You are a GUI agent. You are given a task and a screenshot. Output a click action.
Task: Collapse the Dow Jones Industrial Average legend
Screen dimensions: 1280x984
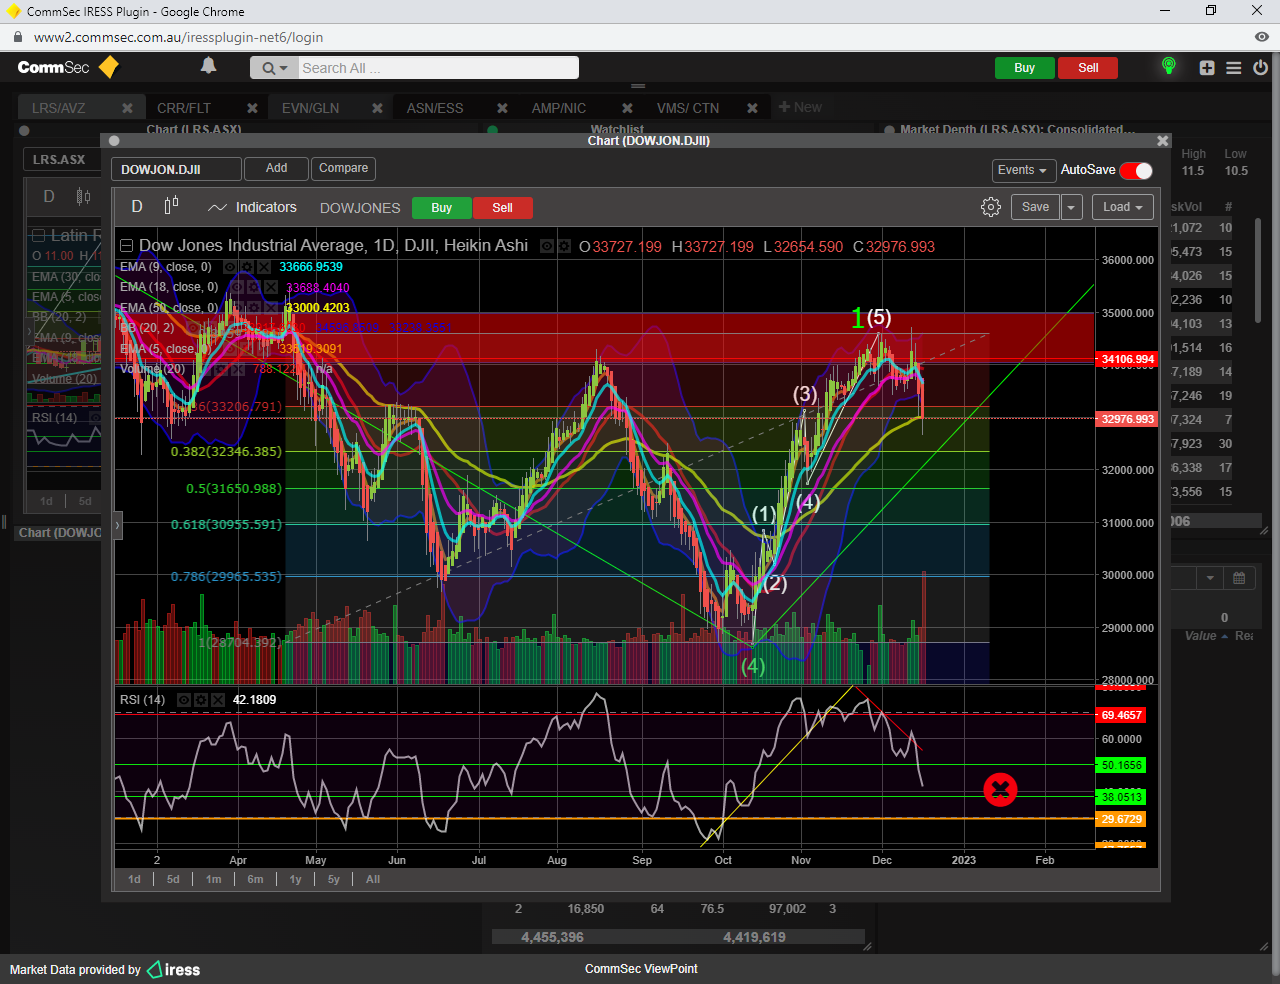pos(126,246)
